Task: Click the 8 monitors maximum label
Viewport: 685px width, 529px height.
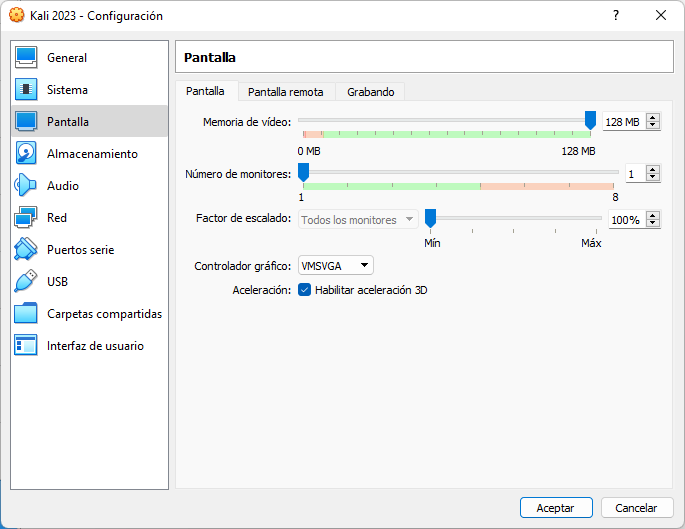Action: 615,197
